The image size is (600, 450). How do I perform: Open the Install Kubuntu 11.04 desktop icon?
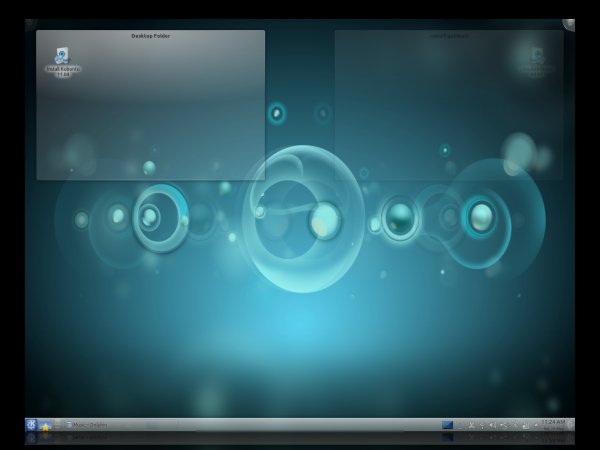(63, 62)
